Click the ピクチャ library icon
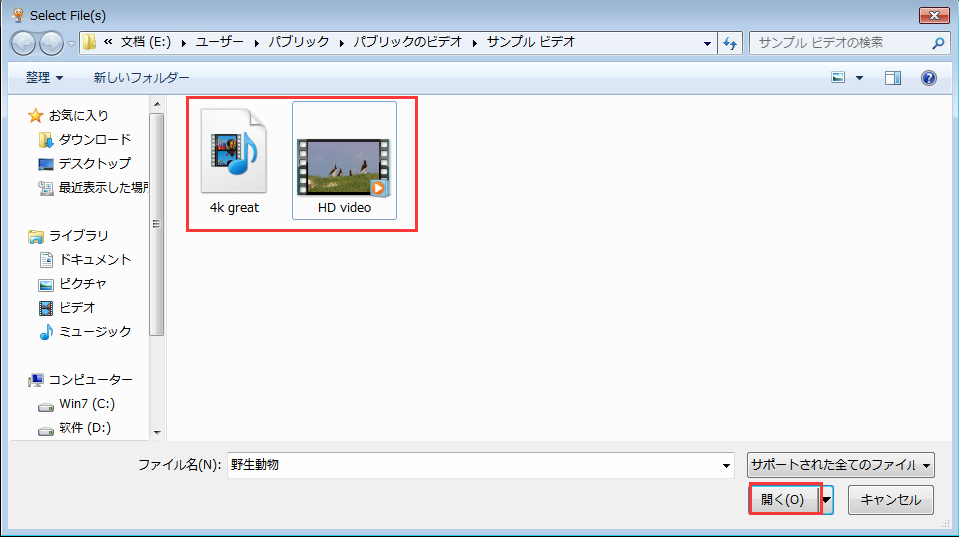 click(x=46, y=284)
